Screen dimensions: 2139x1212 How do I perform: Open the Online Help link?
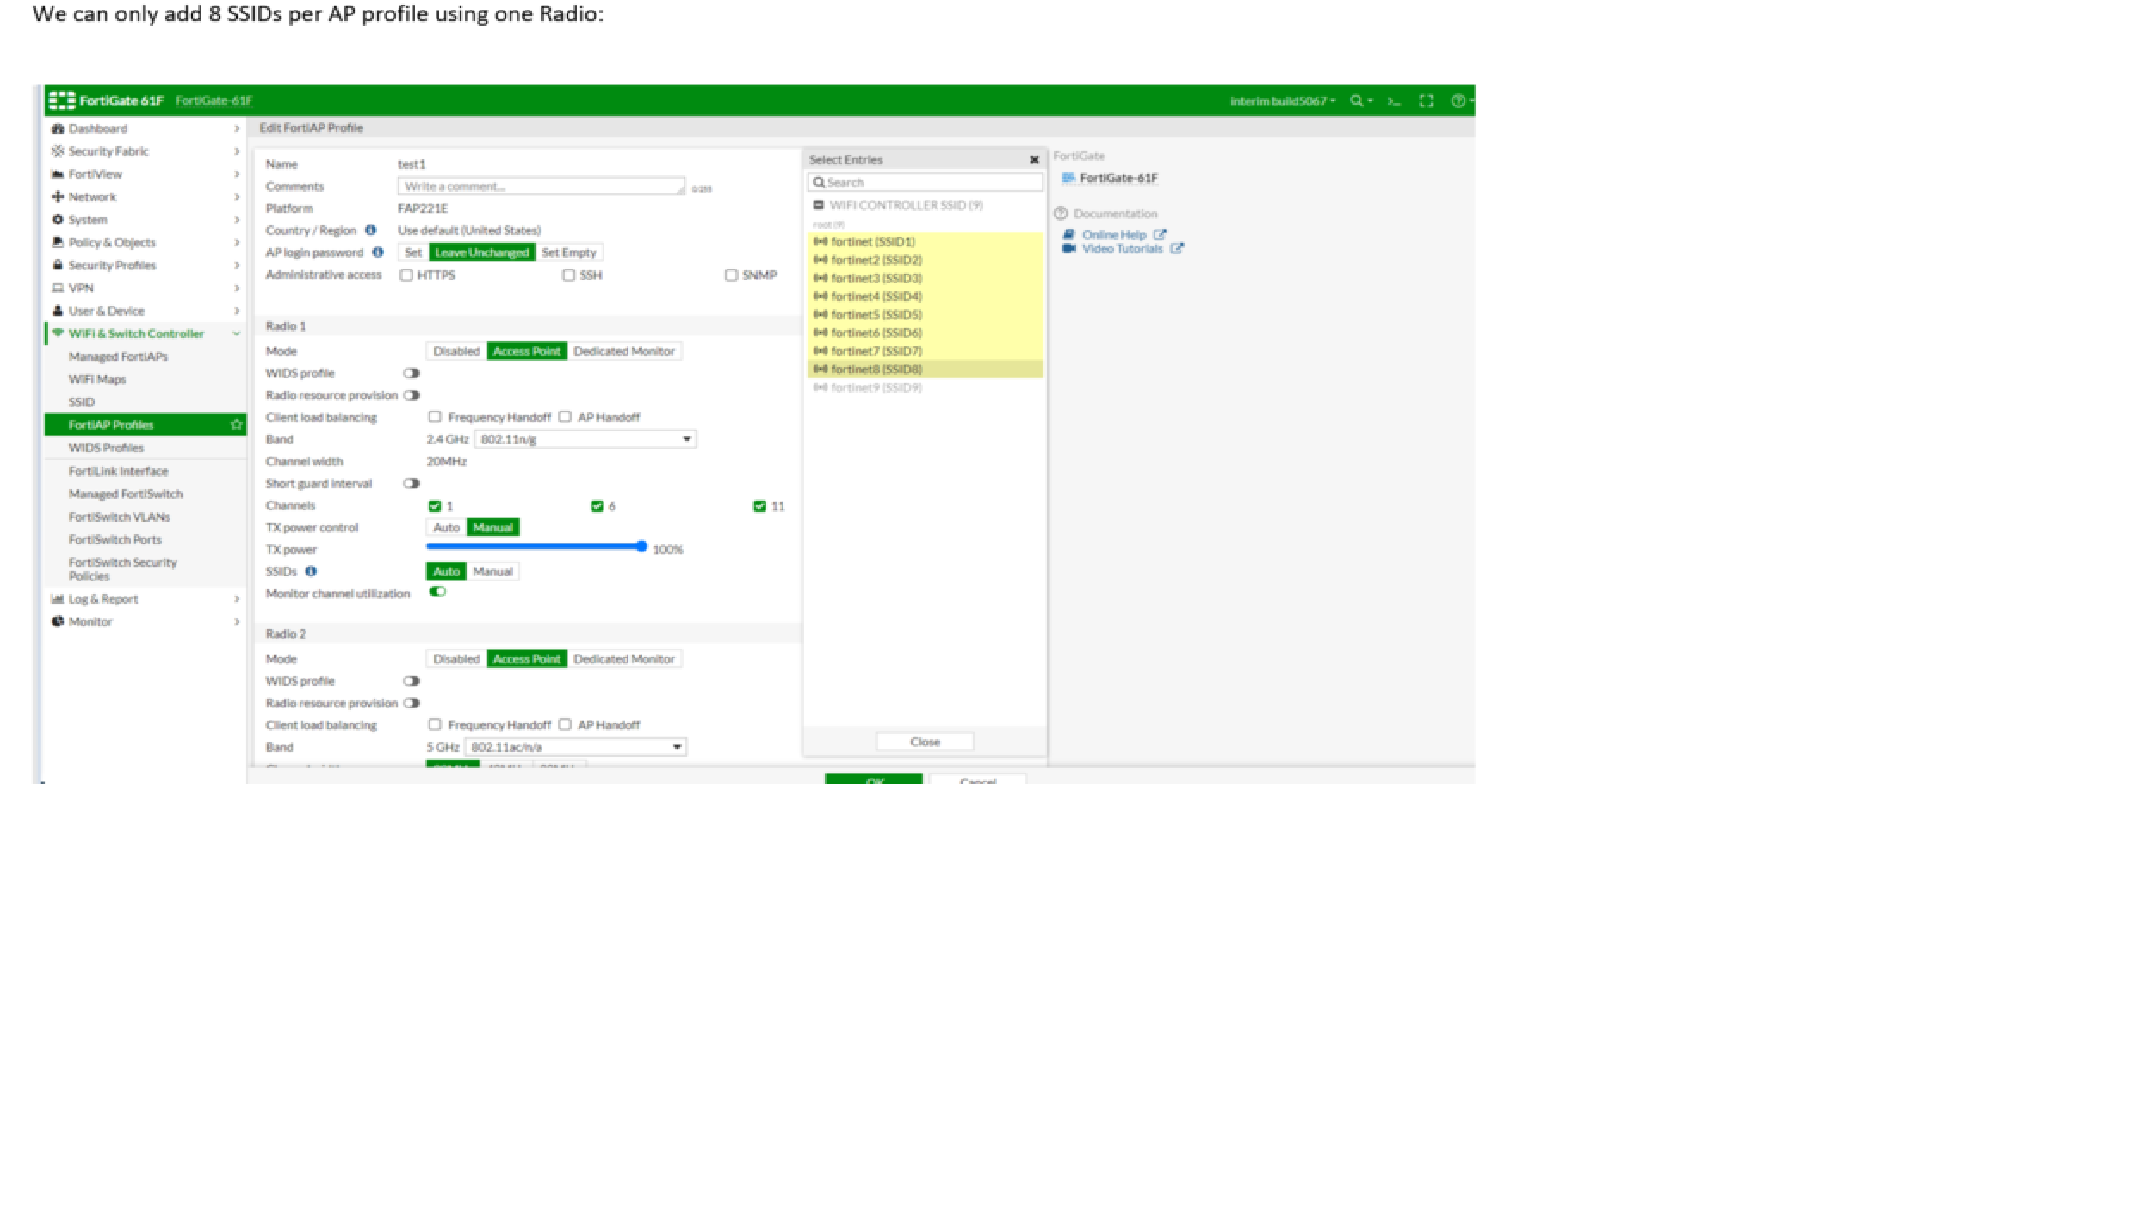click(x=1114, y=235)
